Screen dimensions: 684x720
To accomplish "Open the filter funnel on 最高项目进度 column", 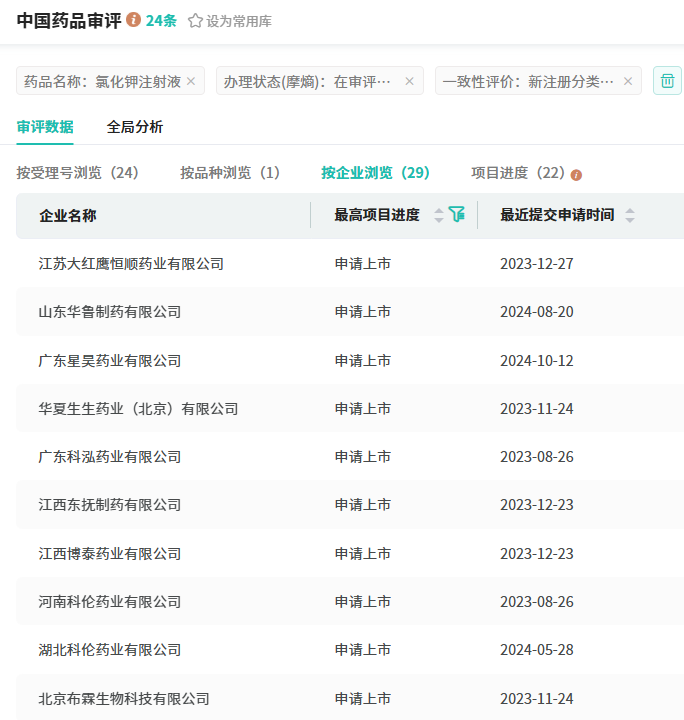I will (457, 214).
